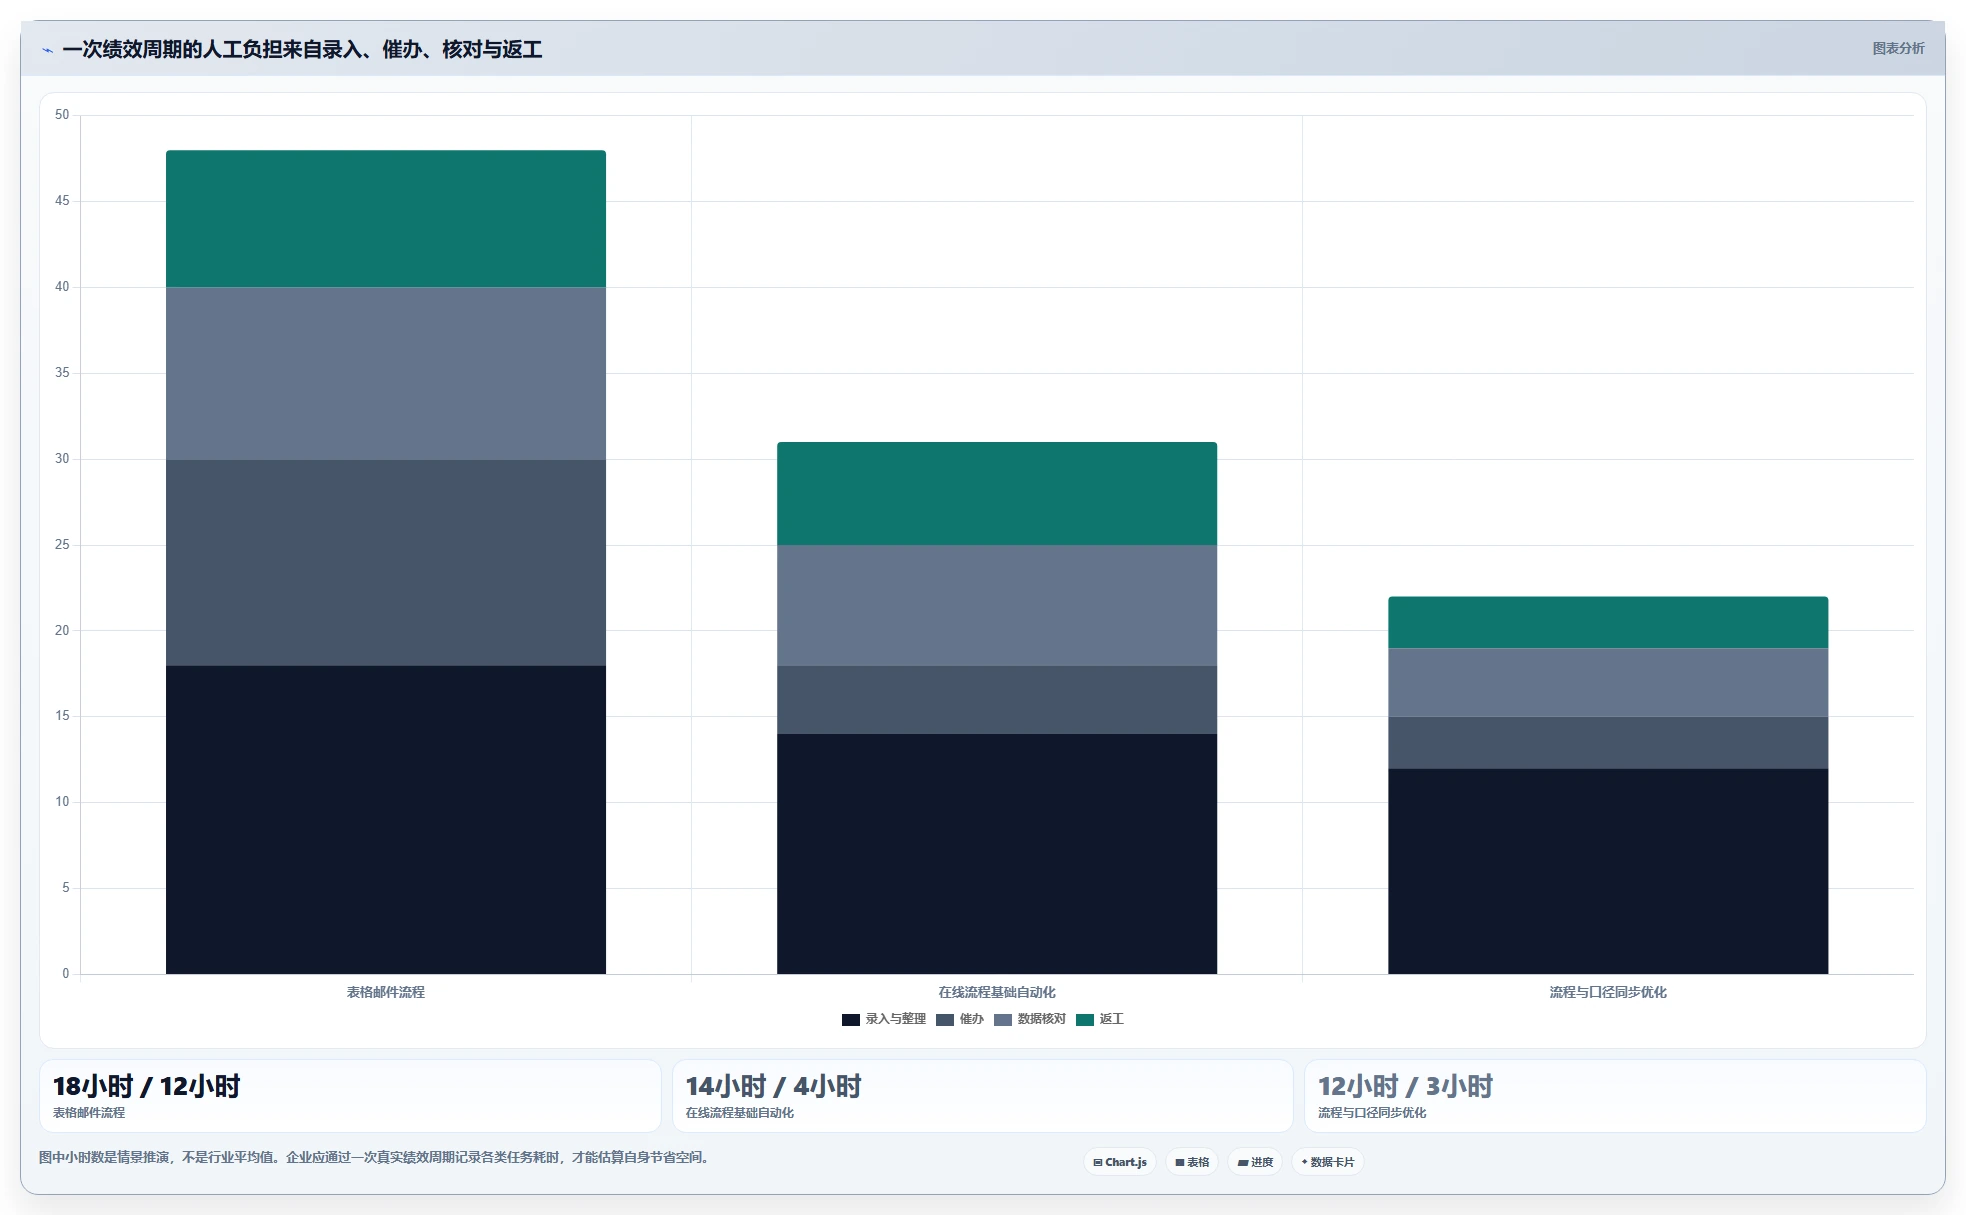This screenshot has width=1966, height=1215.
Task: Select the 进度 tag pill
Action: (x=1255, y=1162)
